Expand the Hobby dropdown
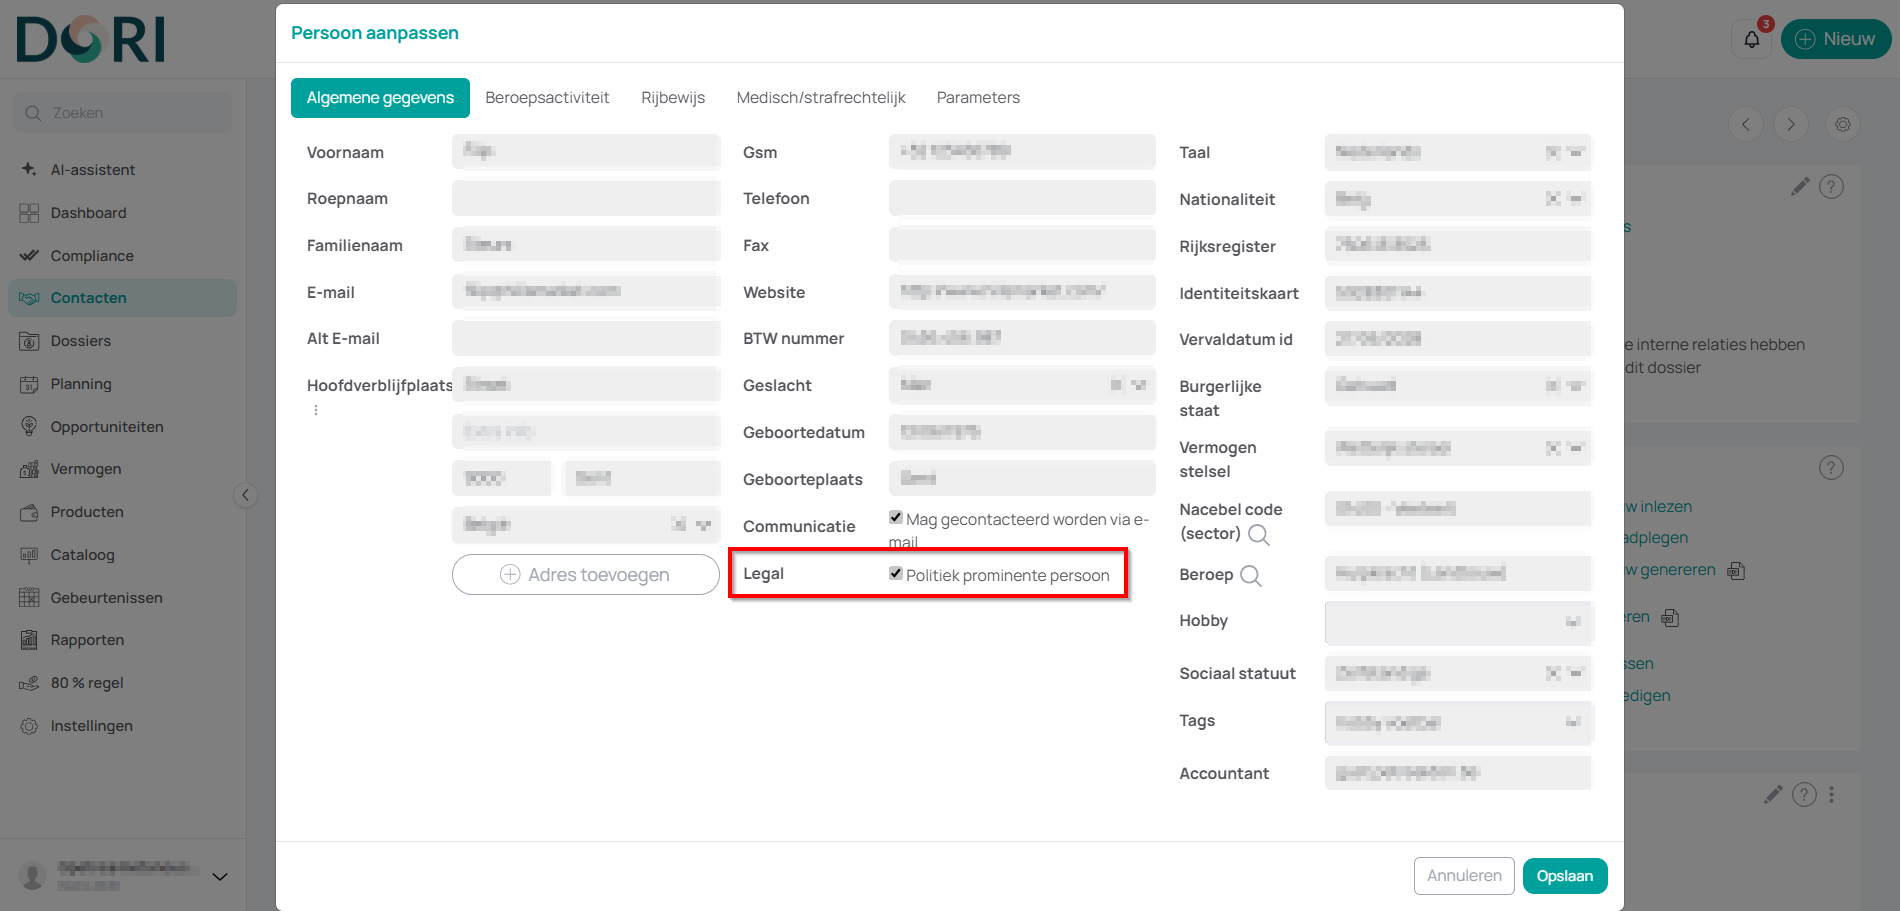This screenshot has height=911, width=1901. [x=1458, y=622]
